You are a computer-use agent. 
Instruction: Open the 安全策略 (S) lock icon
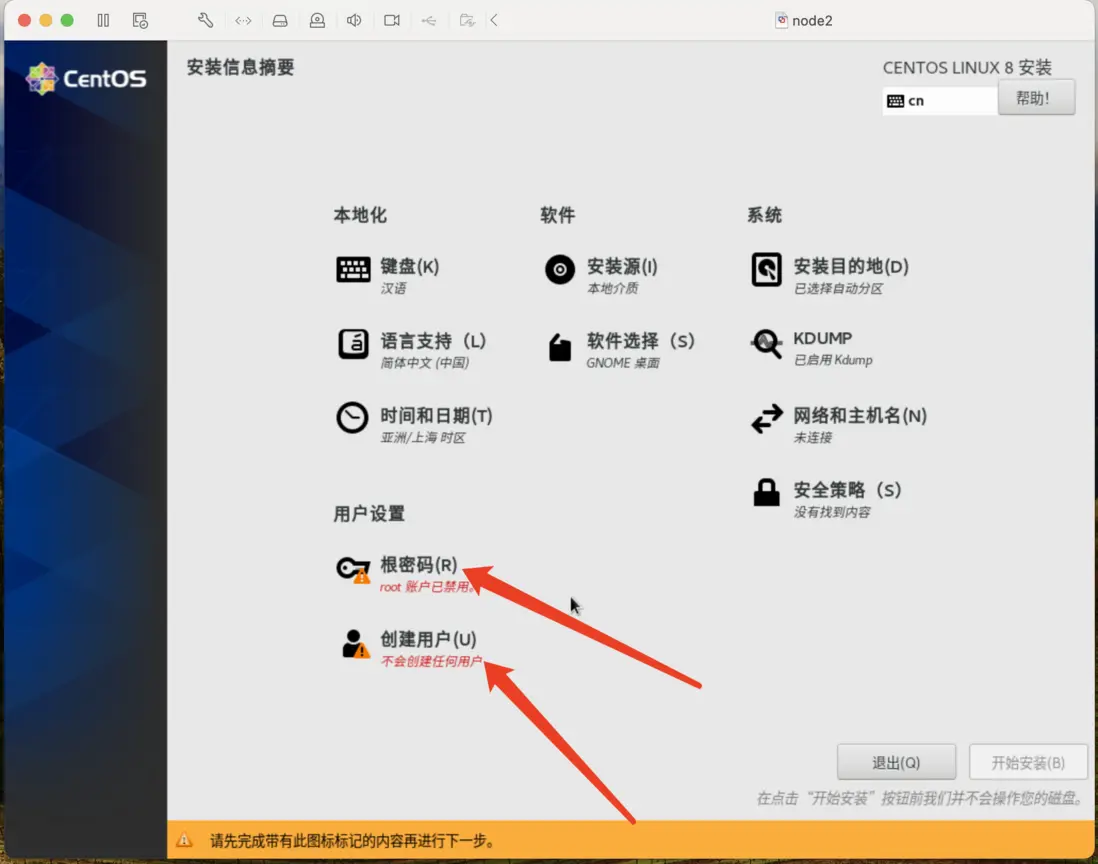point(766,492)
